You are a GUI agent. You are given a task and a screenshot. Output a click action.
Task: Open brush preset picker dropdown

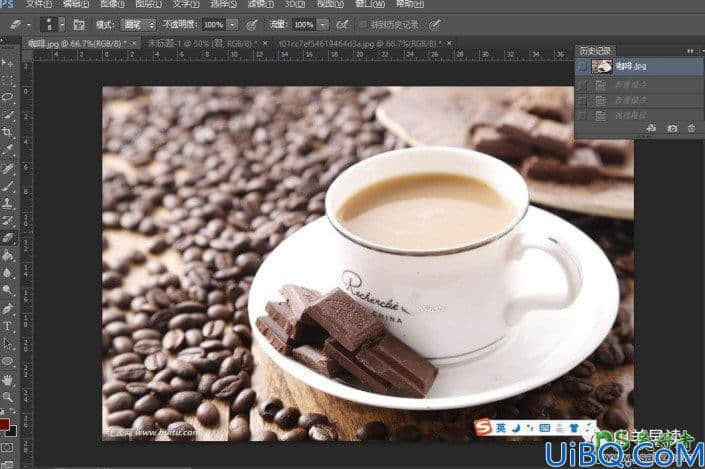coord(62,25)
